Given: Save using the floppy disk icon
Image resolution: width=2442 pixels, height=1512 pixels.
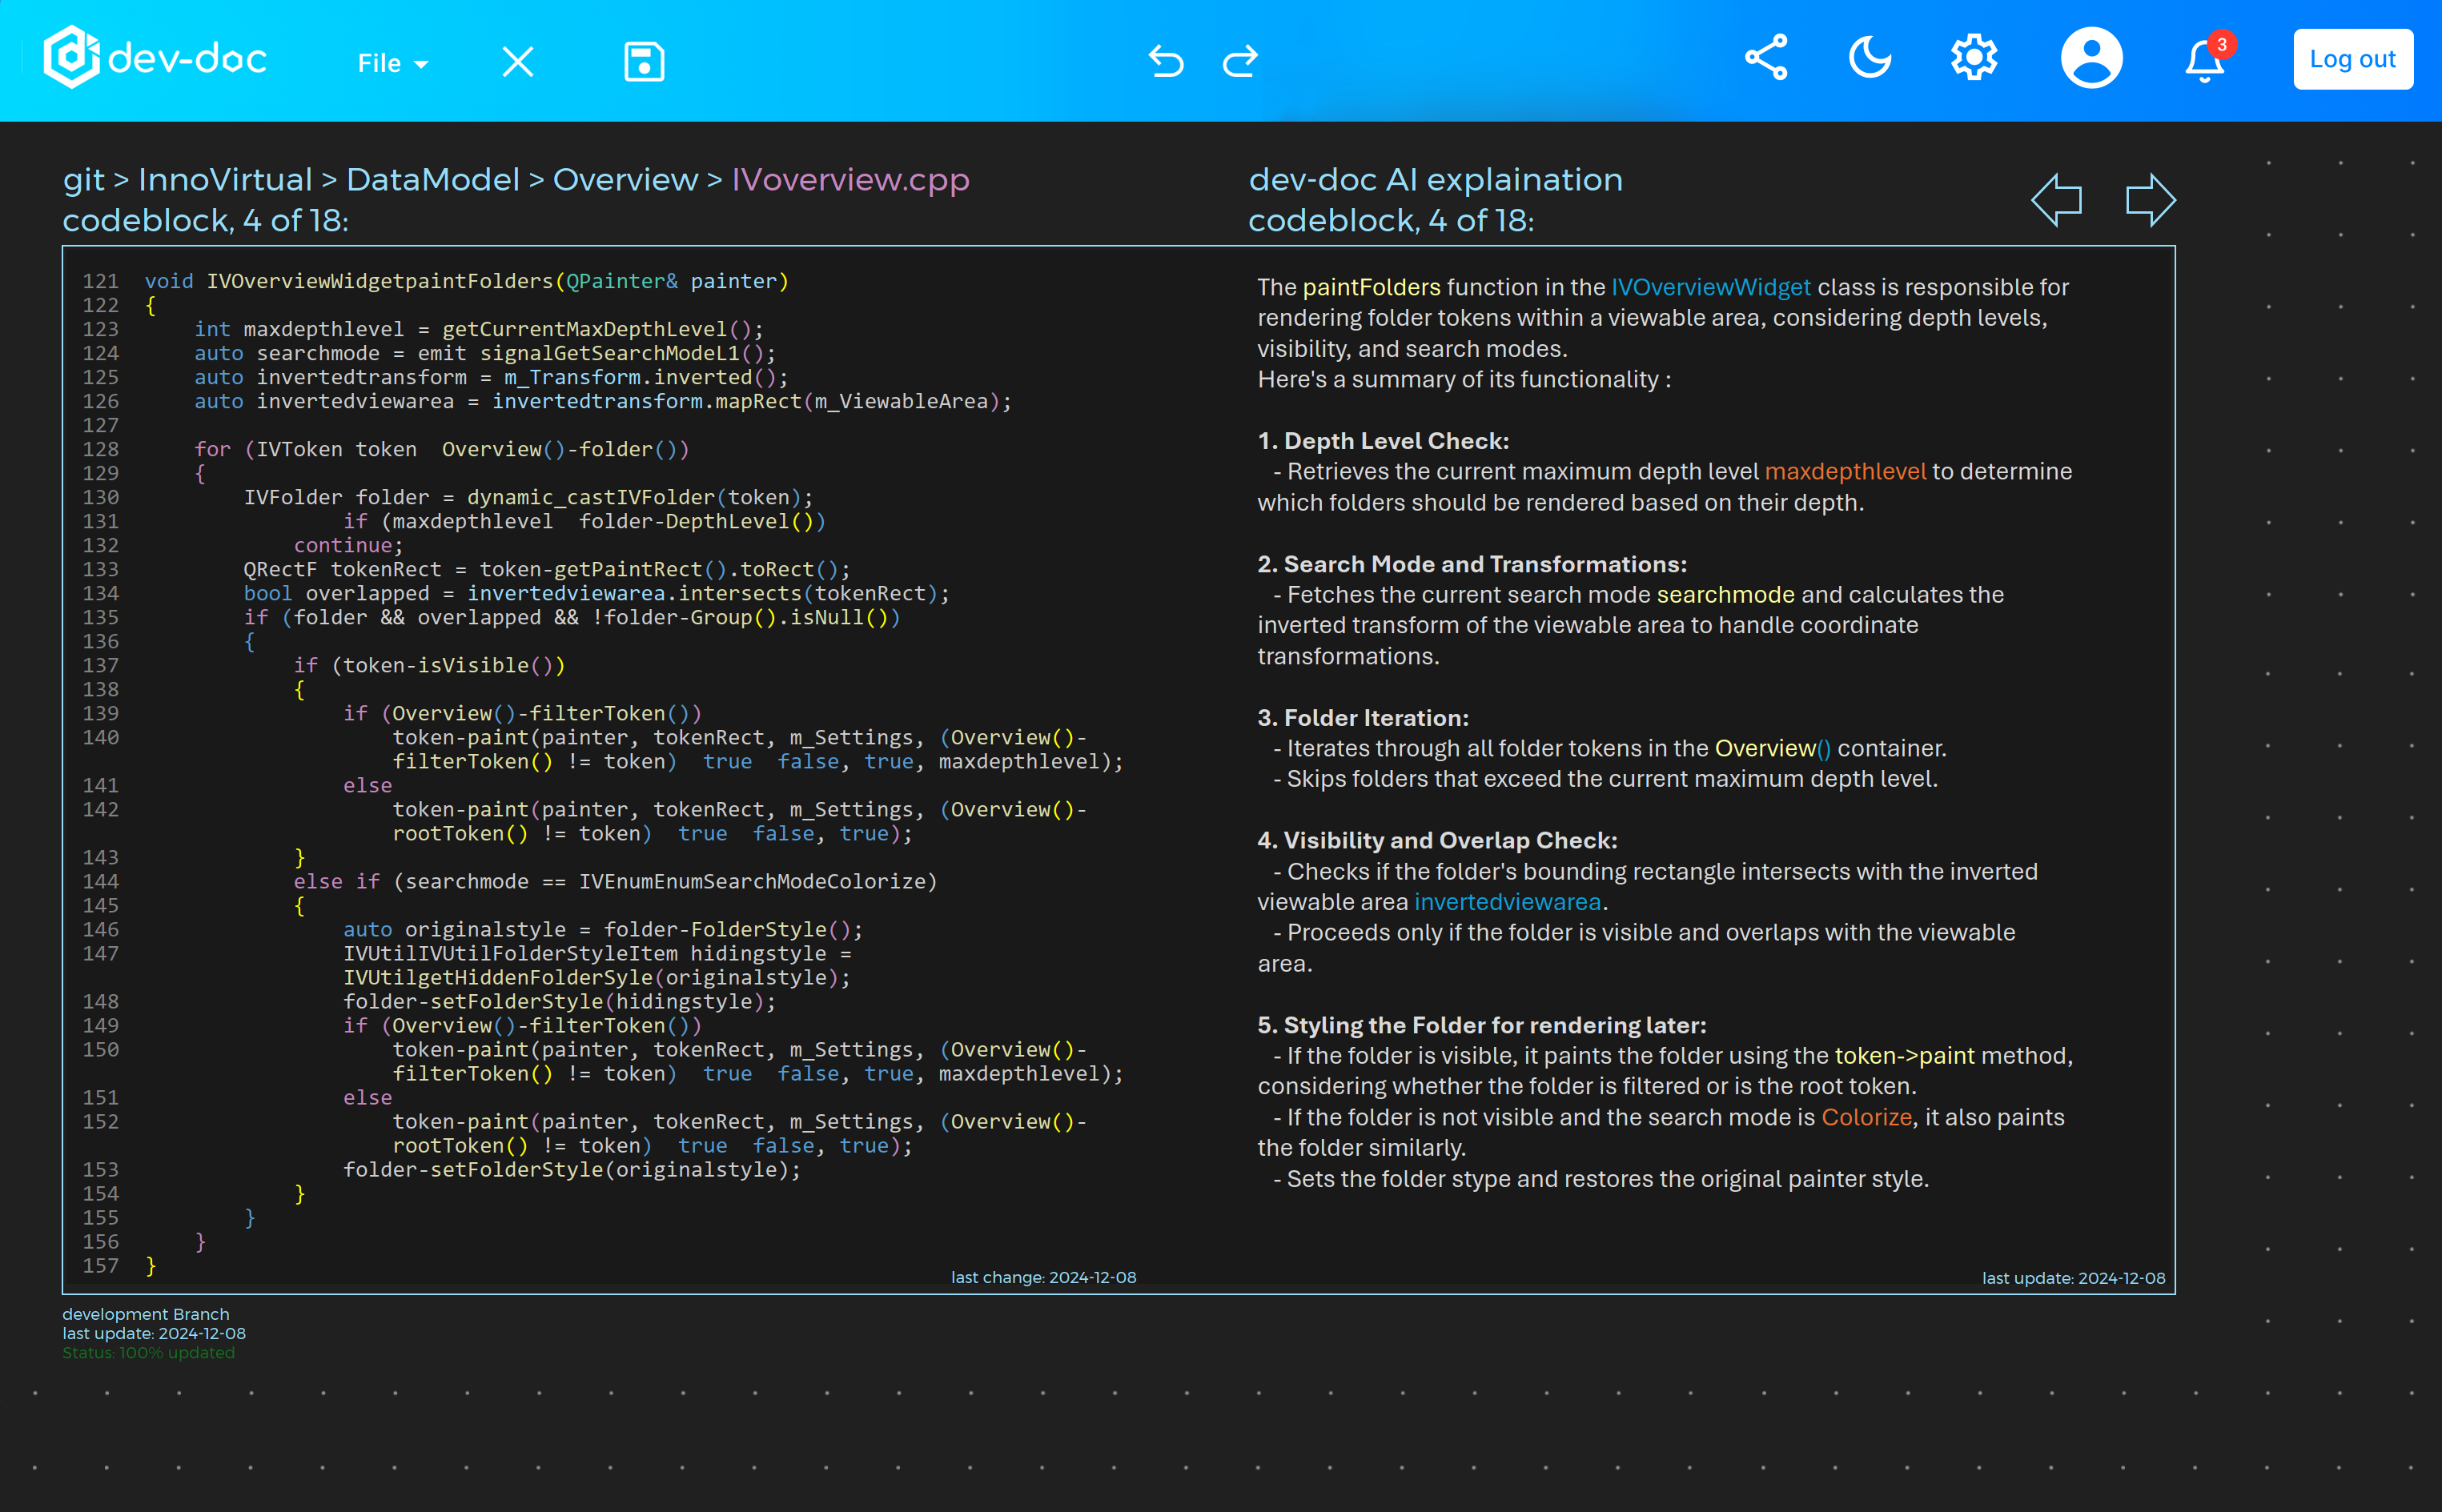Looking at the screenshot, I should [644, 62].
